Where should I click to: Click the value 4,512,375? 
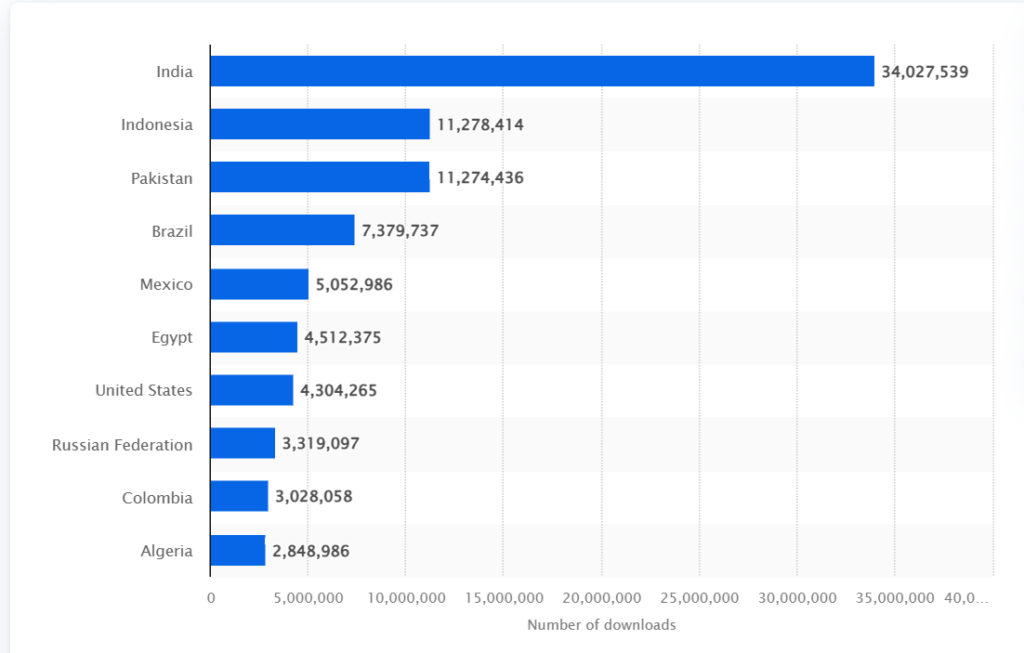point(343,338)
